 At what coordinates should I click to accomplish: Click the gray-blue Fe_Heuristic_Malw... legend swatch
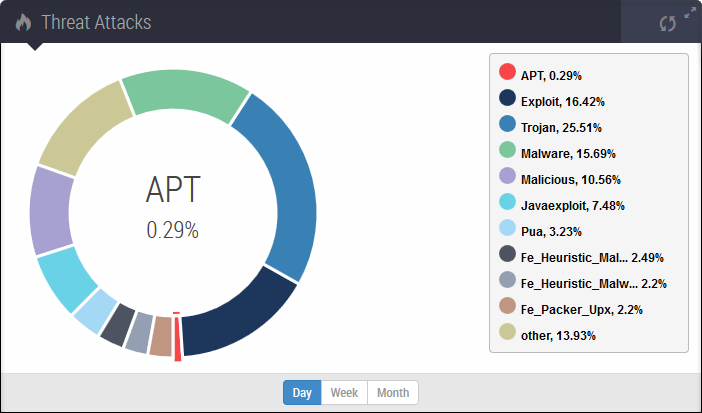(x=507, y=280)
